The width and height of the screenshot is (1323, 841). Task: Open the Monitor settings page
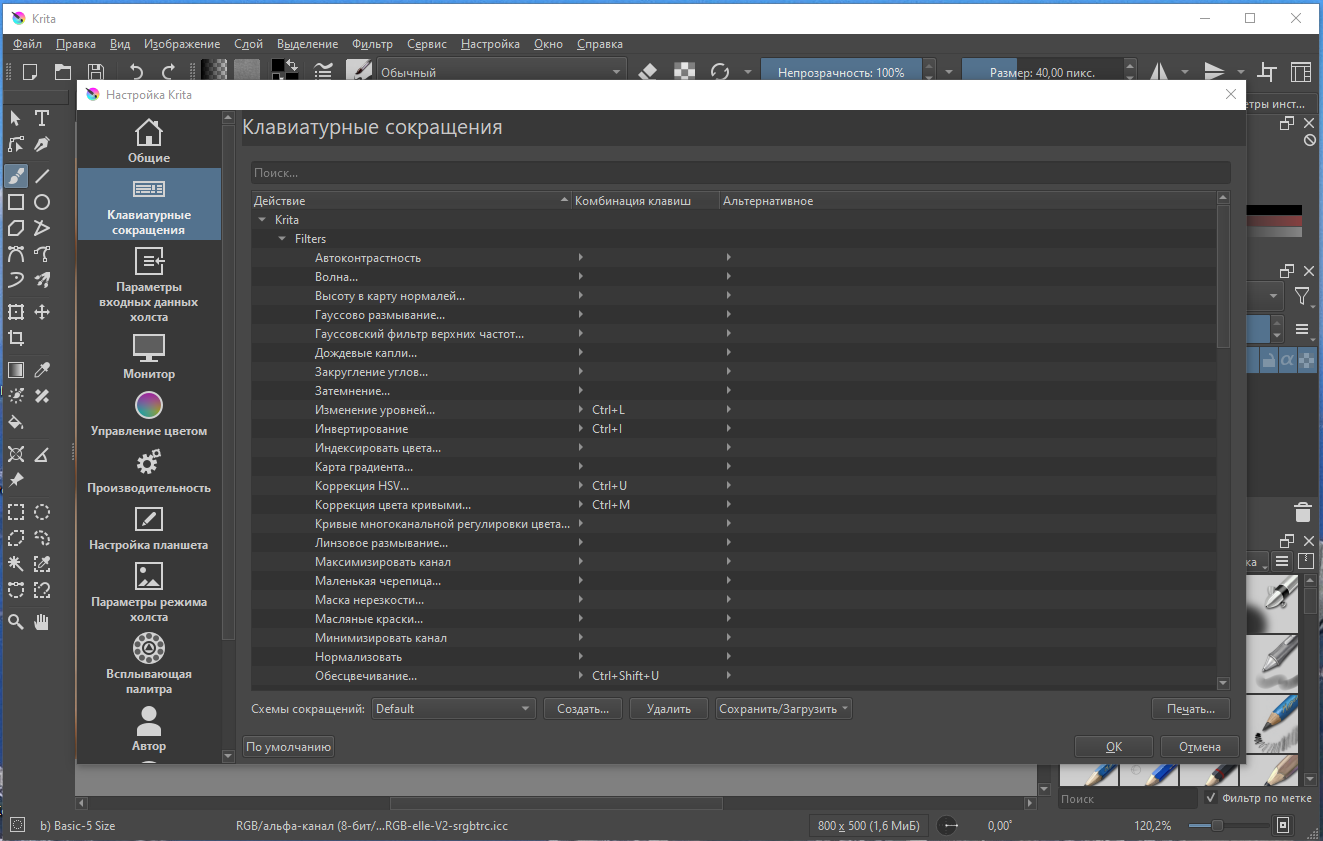149,357
